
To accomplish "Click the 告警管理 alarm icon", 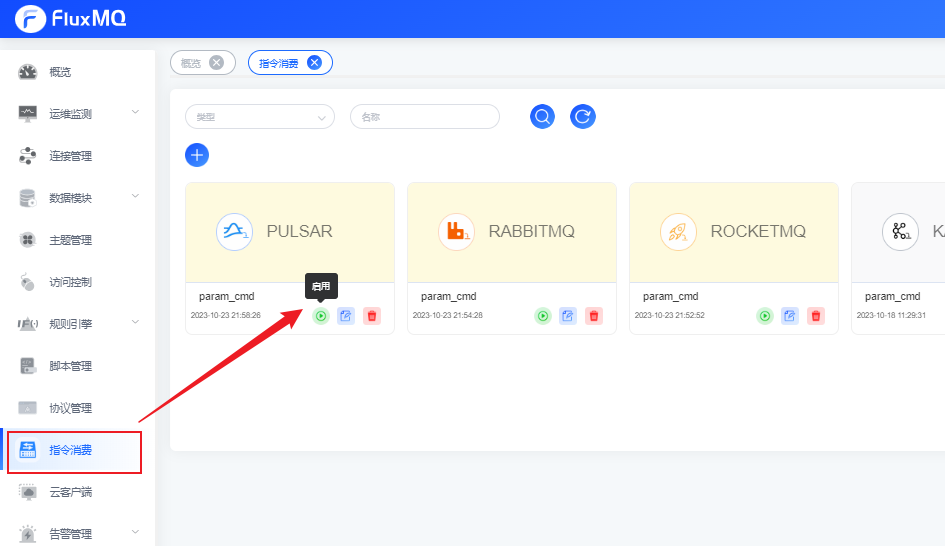I will click(28, 534).
